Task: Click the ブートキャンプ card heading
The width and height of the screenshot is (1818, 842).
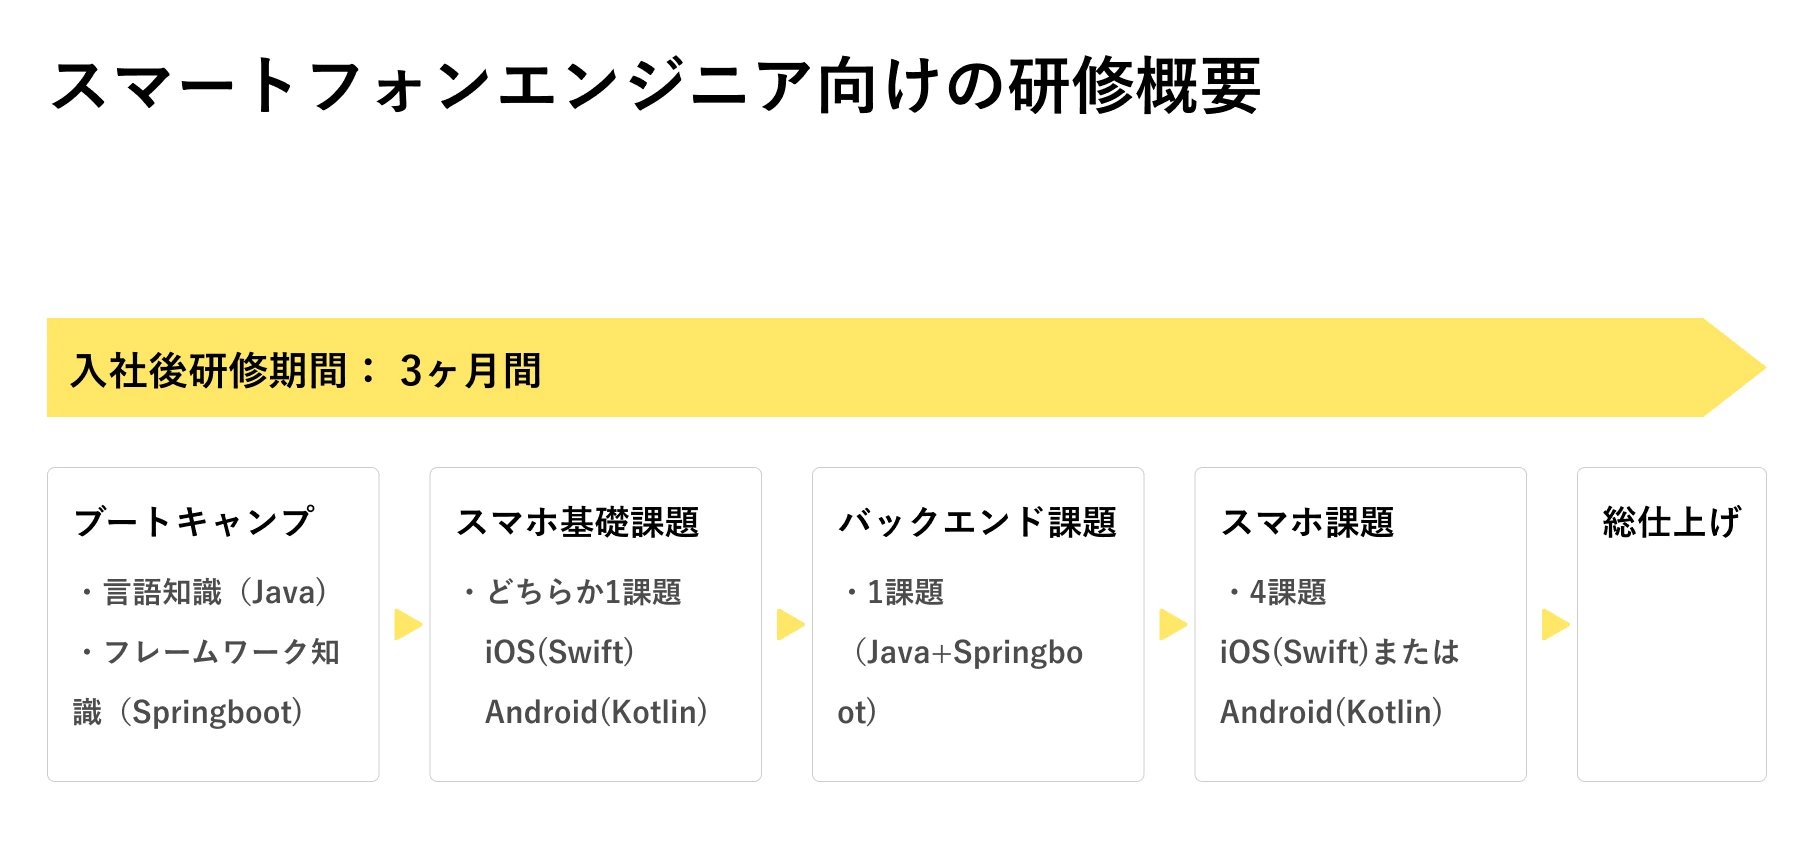Action: point(194,522)
